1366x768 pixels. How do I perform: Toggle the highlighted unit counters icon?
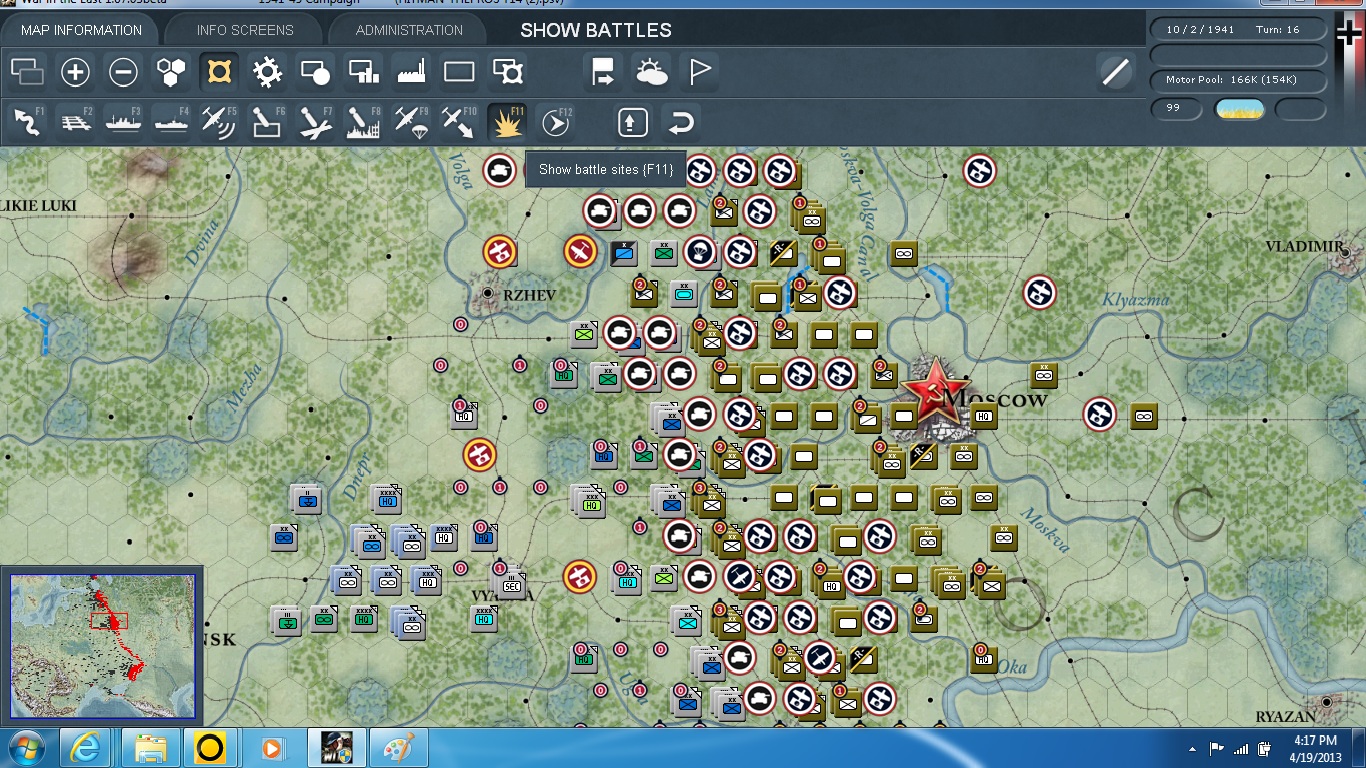pos(218,71)
